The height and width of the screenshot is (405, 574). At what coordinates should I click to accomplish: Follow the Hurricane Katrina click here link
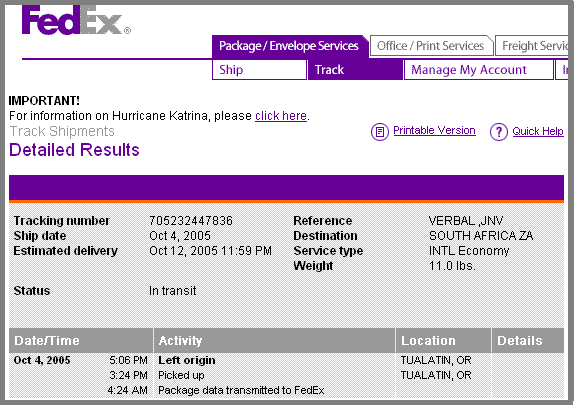click(x=281, y=116)
